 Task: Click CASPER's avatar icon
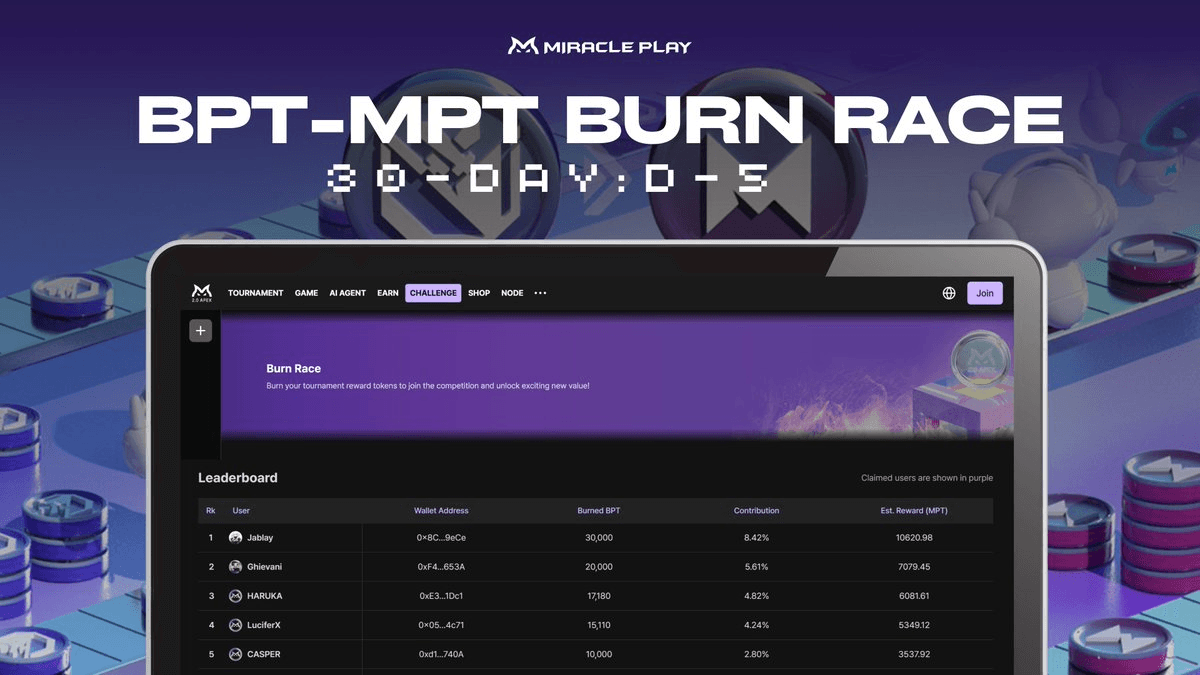click(235, 654)
